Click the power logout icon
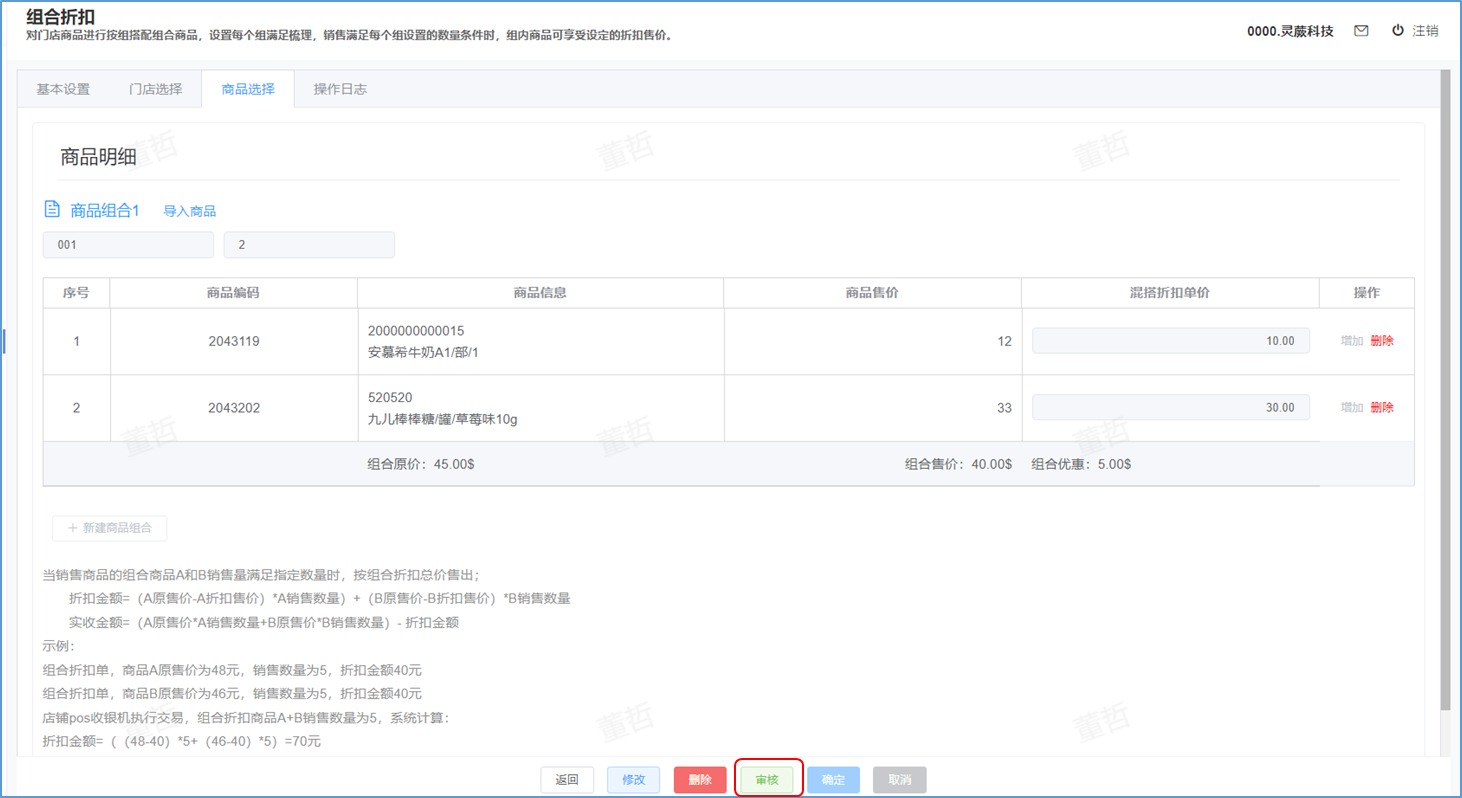Image resolution: width=1462 pixels, height=798 pixels. pos(1397,31)
